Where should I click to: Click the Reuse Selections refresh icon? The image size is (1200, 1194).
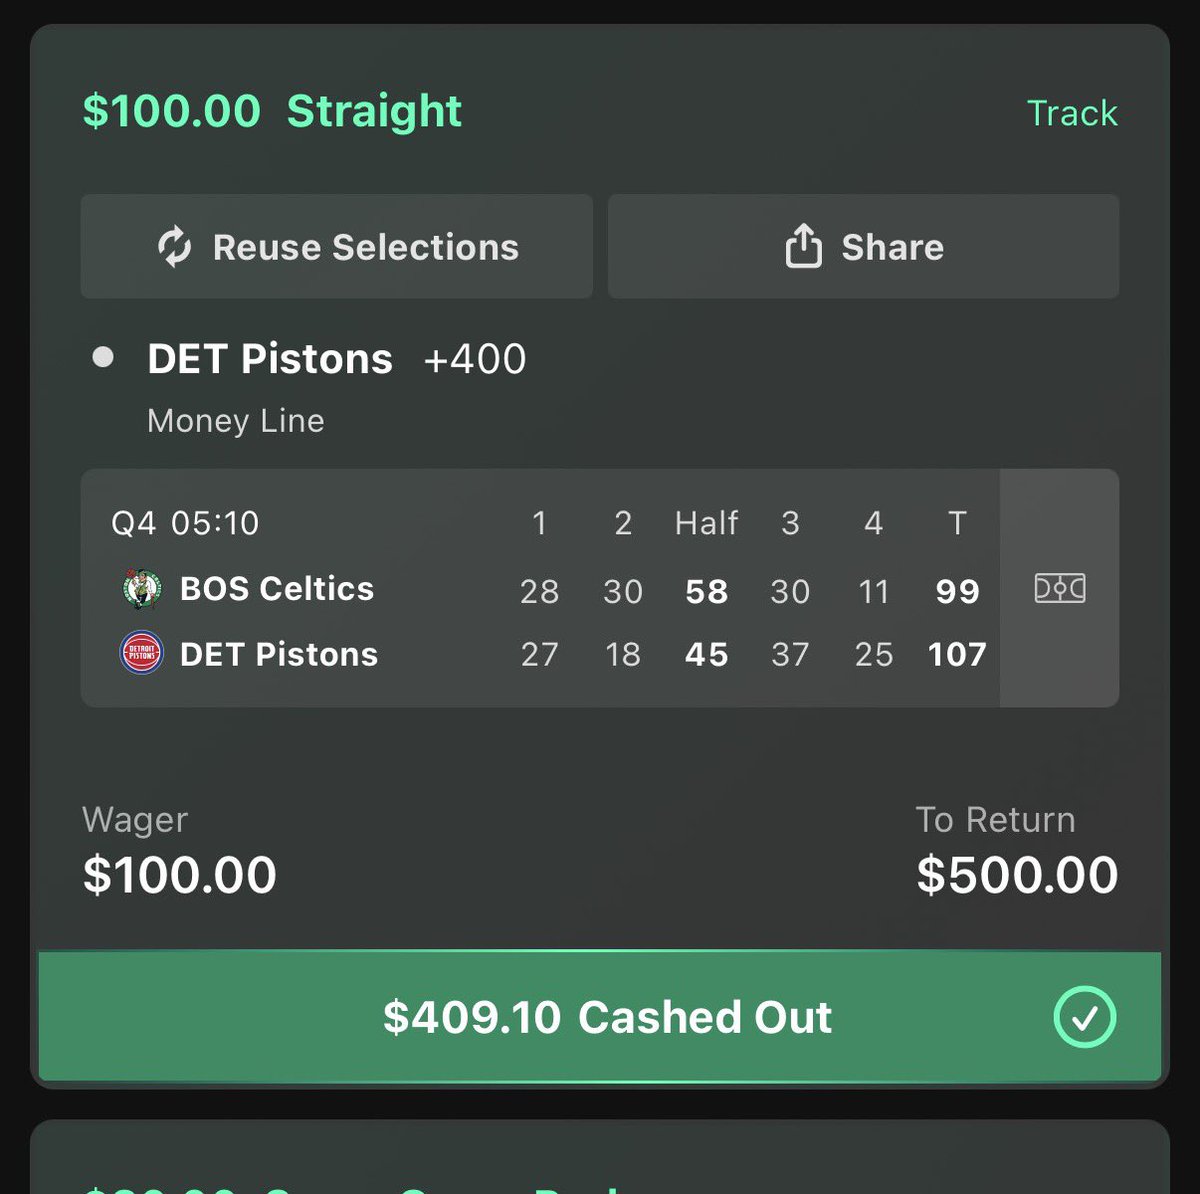tap(174, 247)
